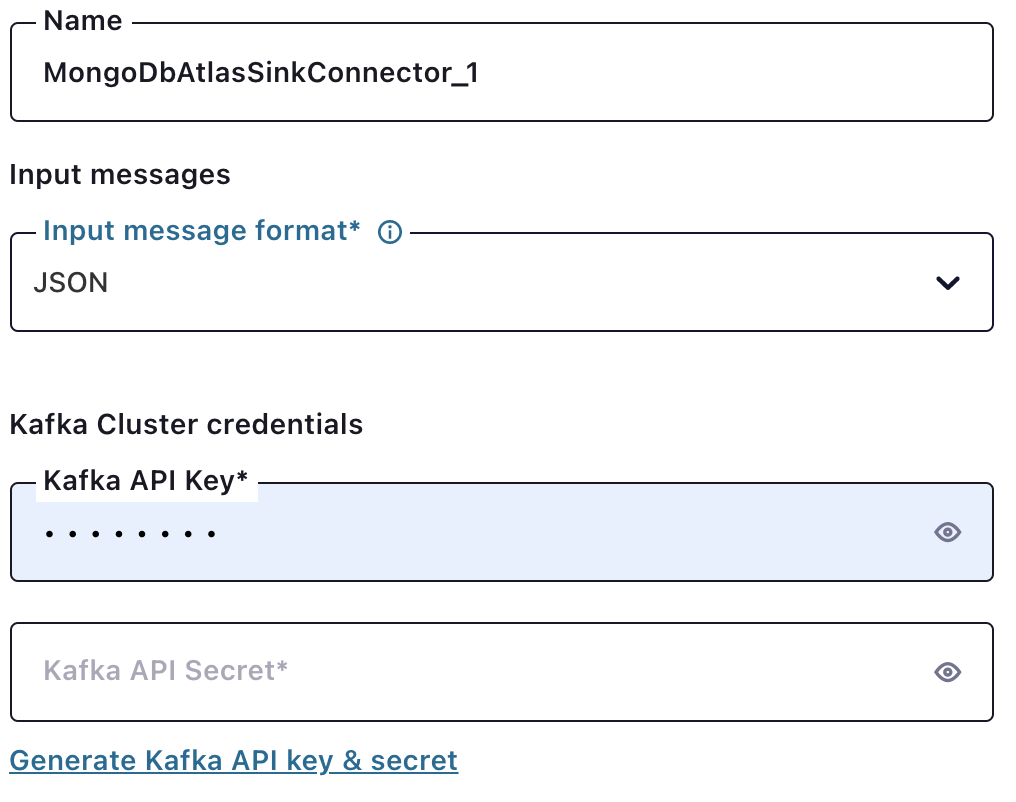Open the Input message format combo box

[500, 283]
